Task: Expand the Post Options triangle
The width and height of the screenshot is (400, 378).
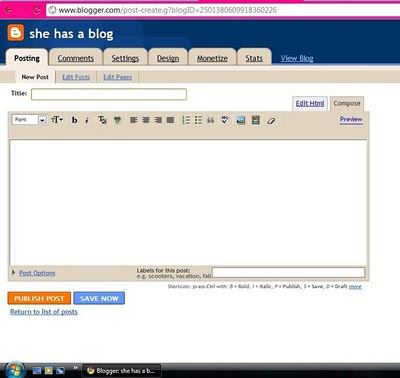Action: click(13, 272)
